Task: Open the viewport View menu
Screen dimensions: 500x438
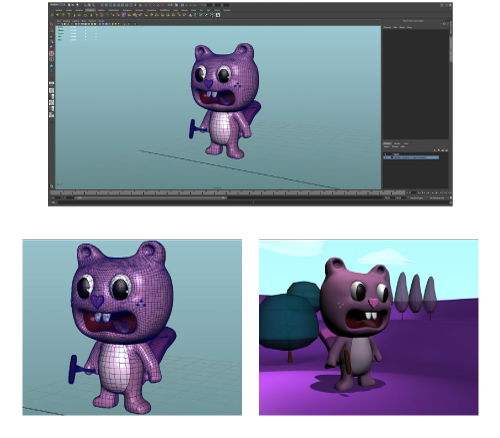Action: pos(59,21)
